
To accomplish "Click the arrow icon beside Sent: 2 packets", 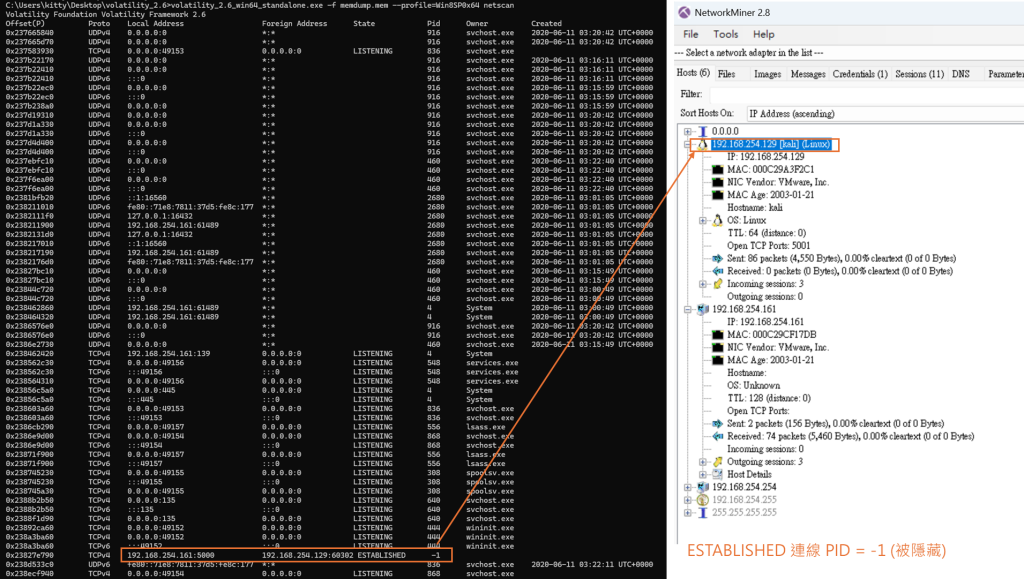I will [x=718, y=424].
